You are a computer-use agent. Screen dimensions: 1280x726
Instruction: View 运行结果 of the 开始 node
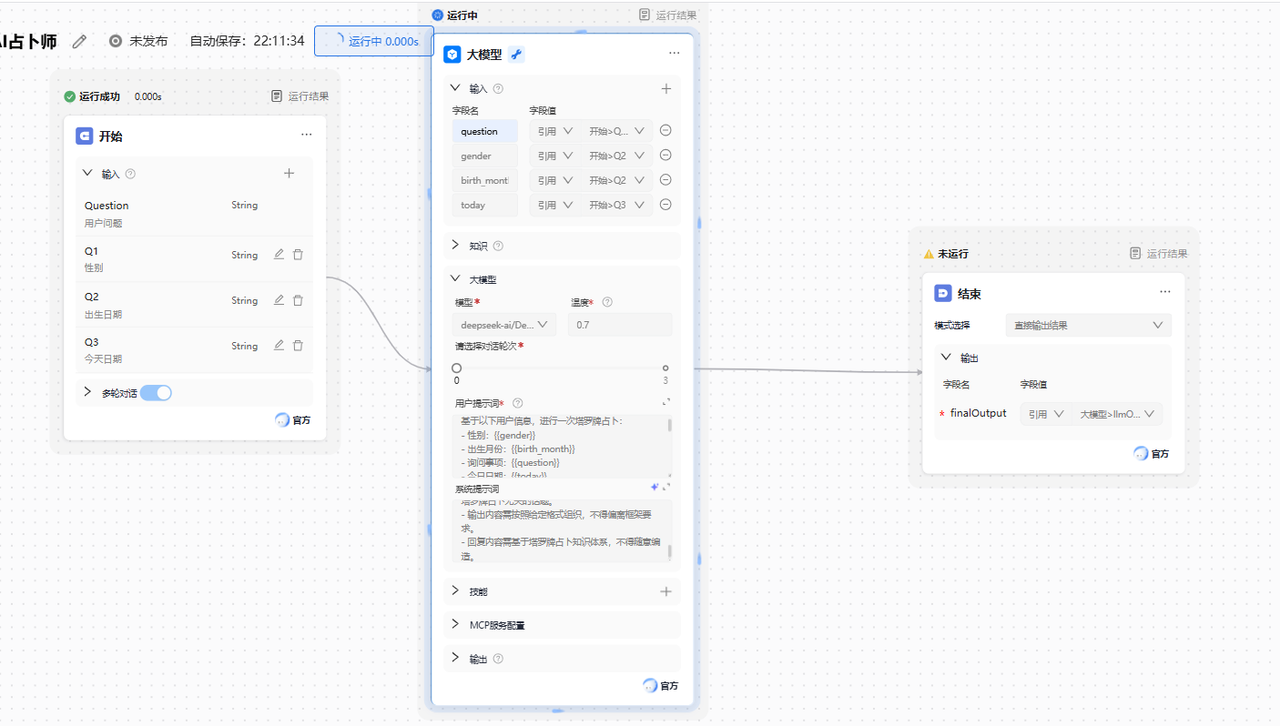(300, 96)
